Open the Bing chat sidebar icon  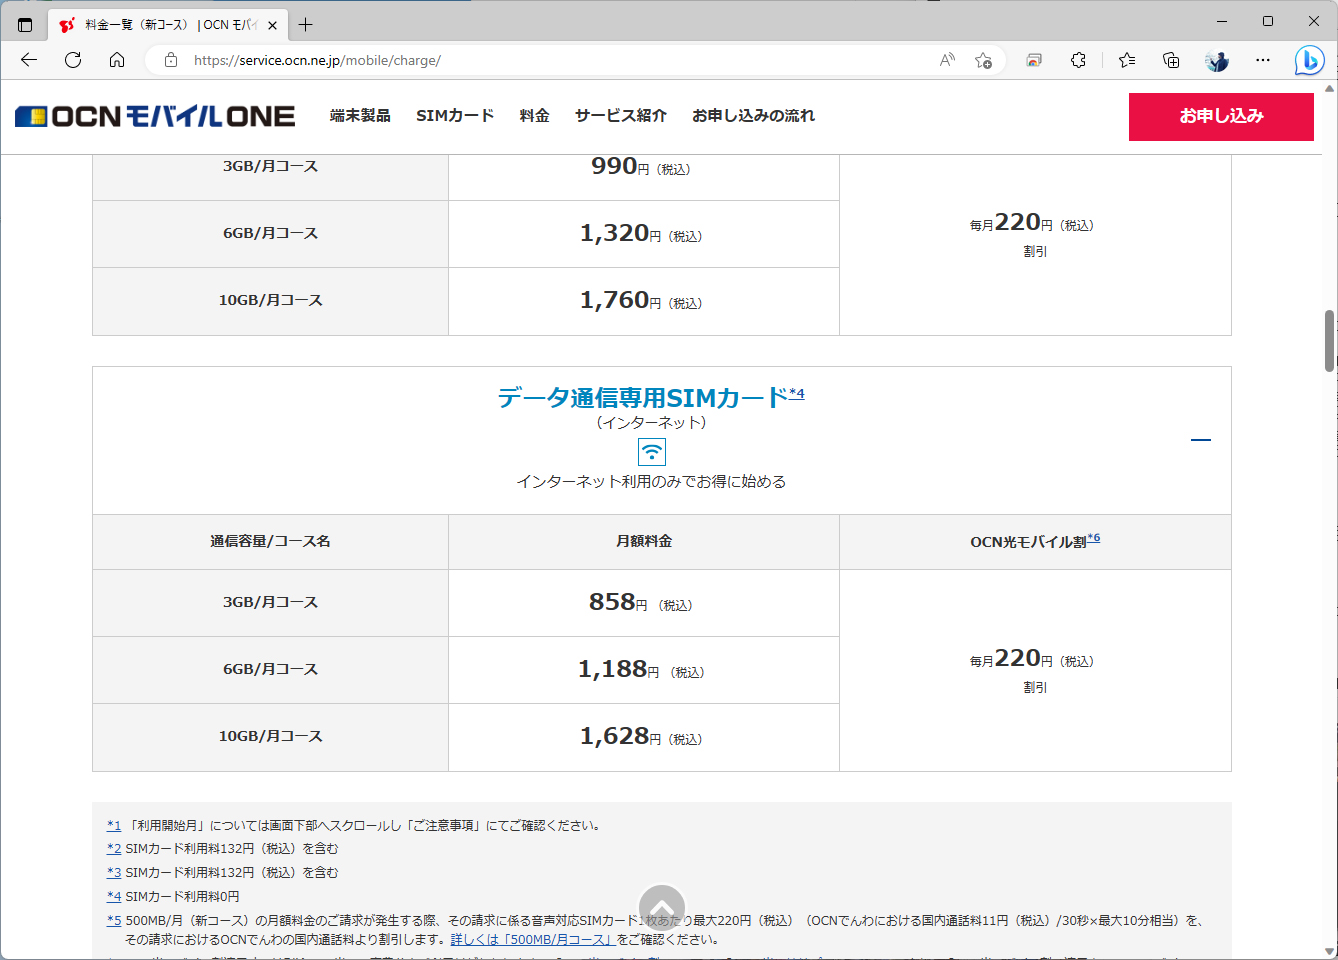pos(1309,60)
